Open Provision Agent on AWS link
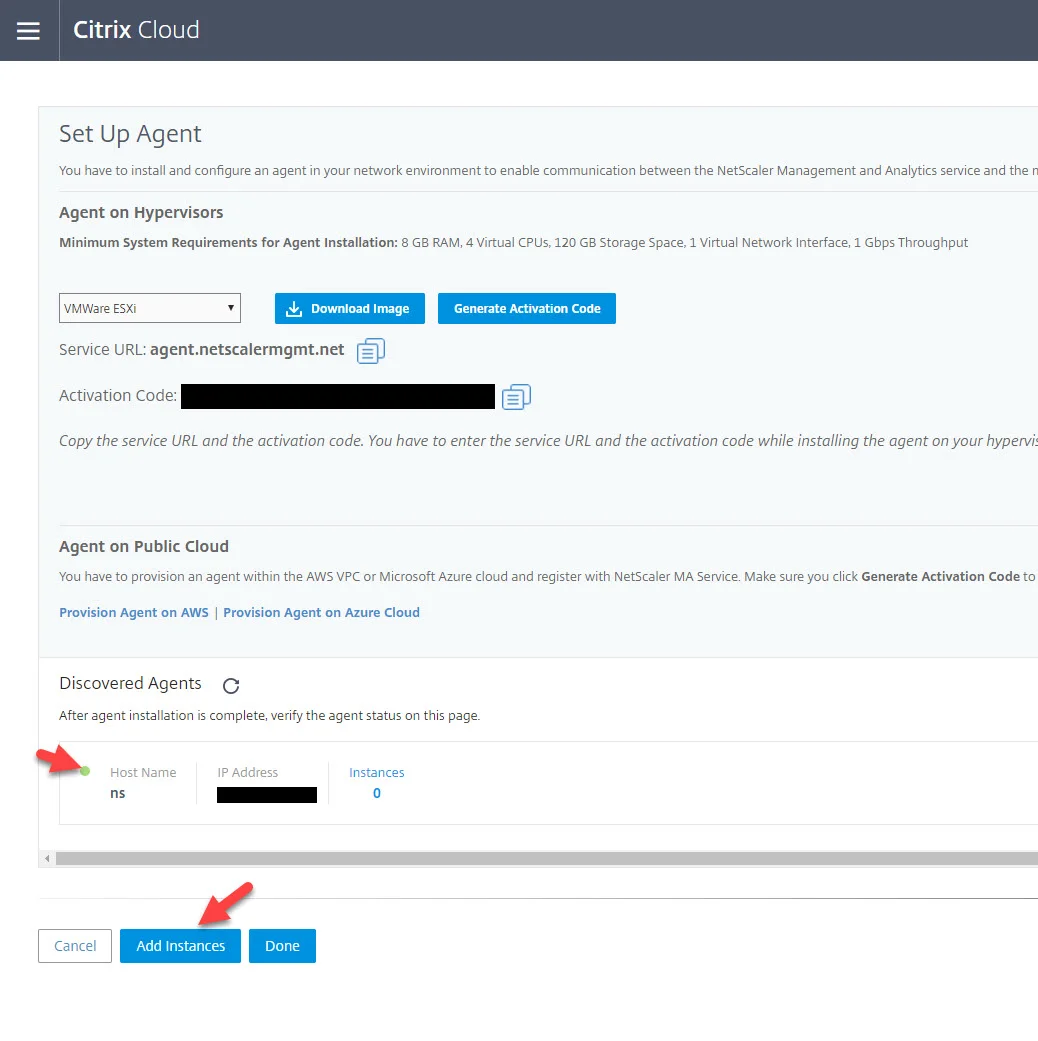 pos(133,612)
